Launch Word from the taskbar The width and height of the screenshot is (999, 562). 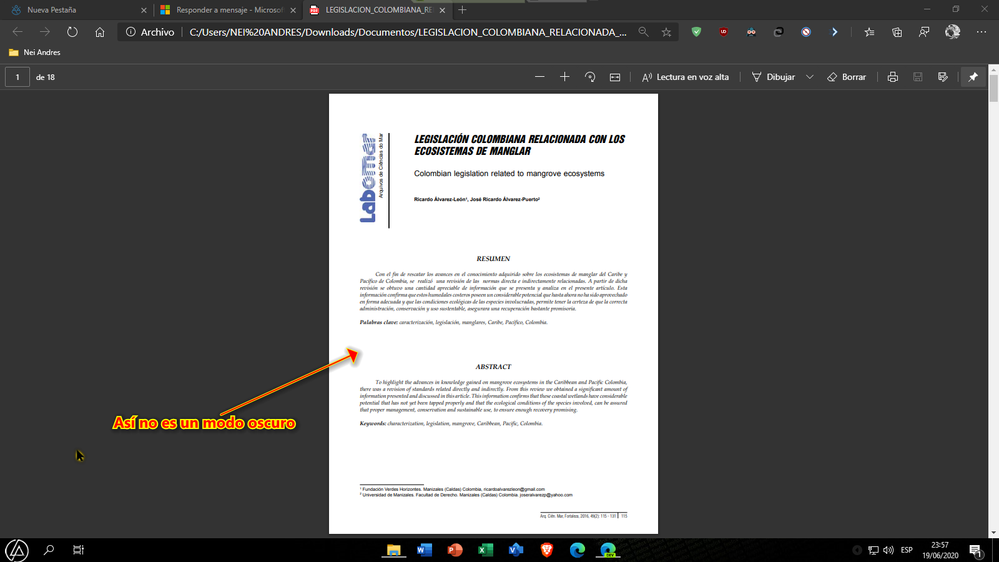coord(424,550)
